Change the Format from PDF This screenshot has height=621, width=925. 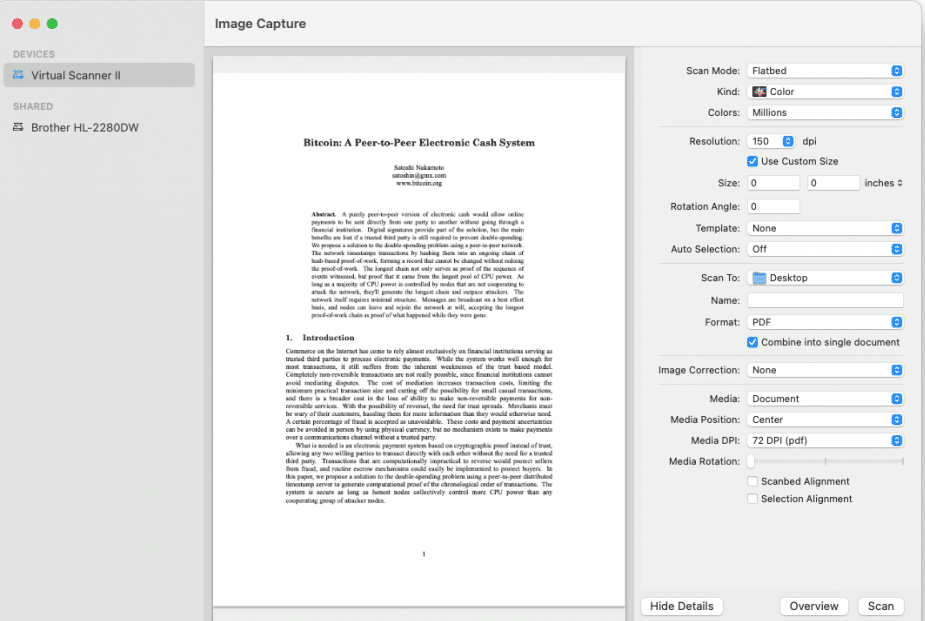(x=824, y=321)
